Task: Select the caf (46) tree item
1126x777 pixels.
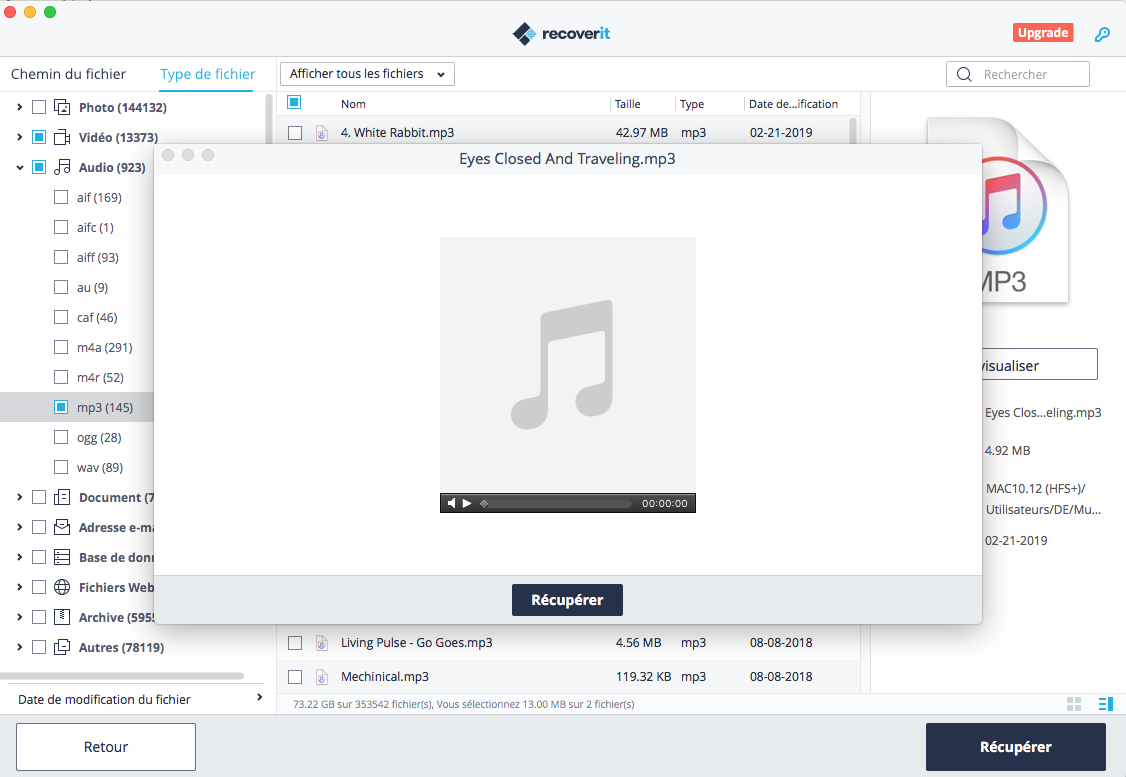Action: [97, 317]
